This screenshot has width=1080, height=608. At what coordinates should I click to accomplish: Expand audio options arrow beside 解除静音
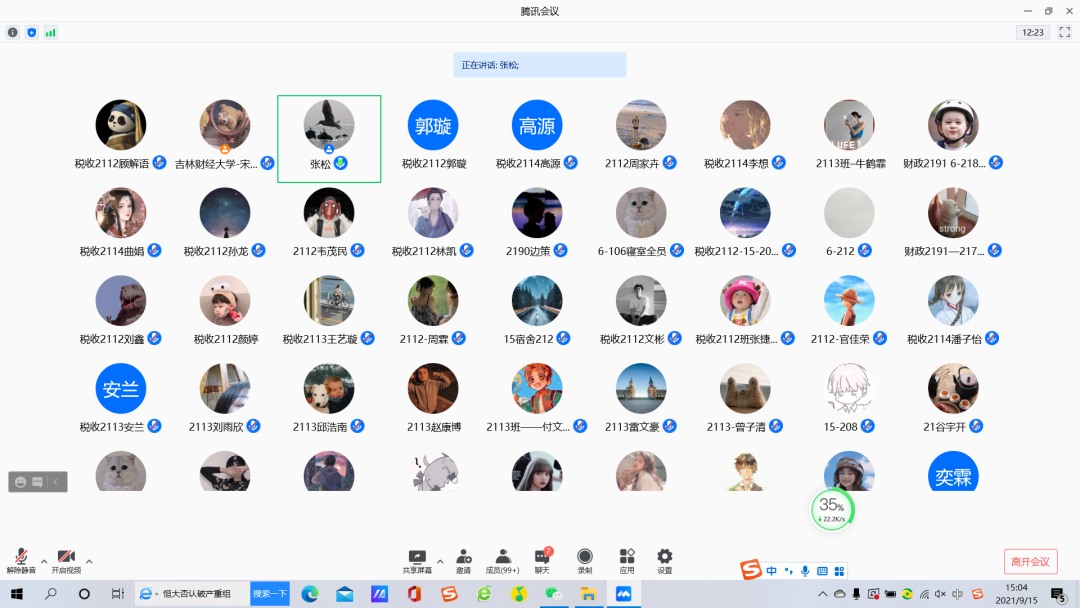pos(43,561)
